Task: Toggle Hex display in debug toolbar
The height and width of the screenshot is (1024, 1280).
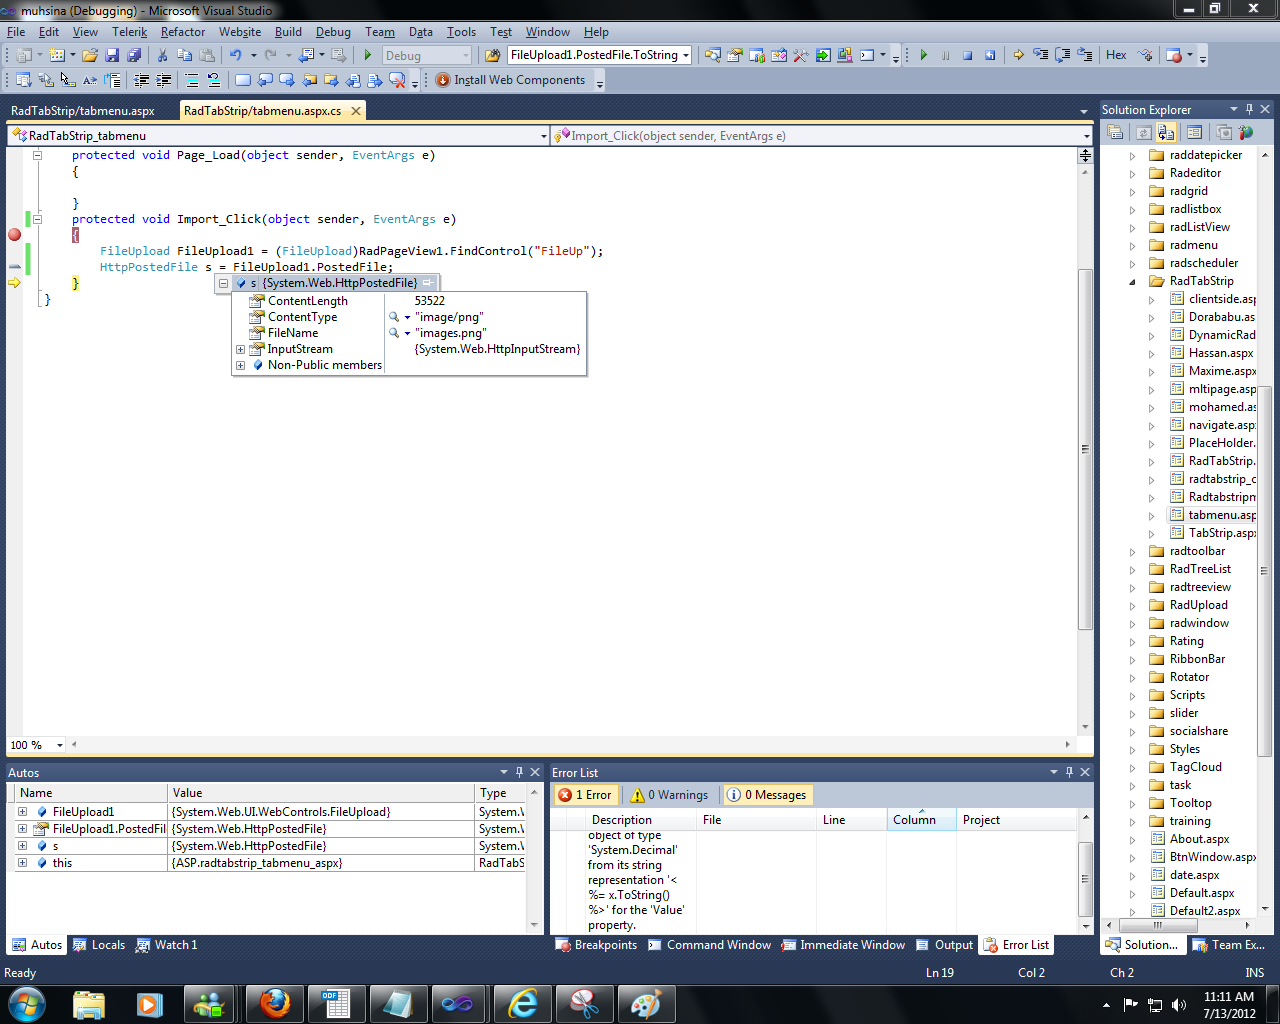Action: click(1116, 55)
